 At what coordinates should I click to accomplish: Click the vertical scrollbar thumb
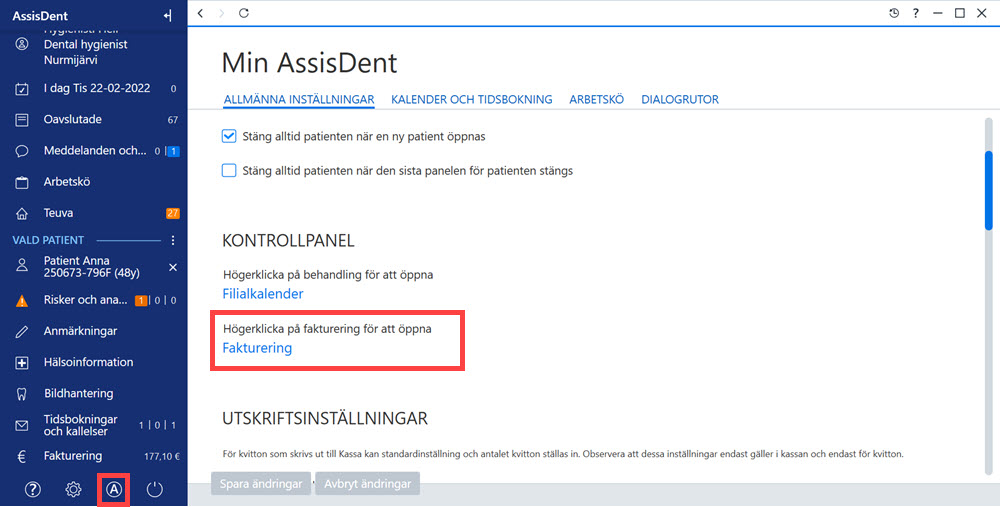coord(989,190)
